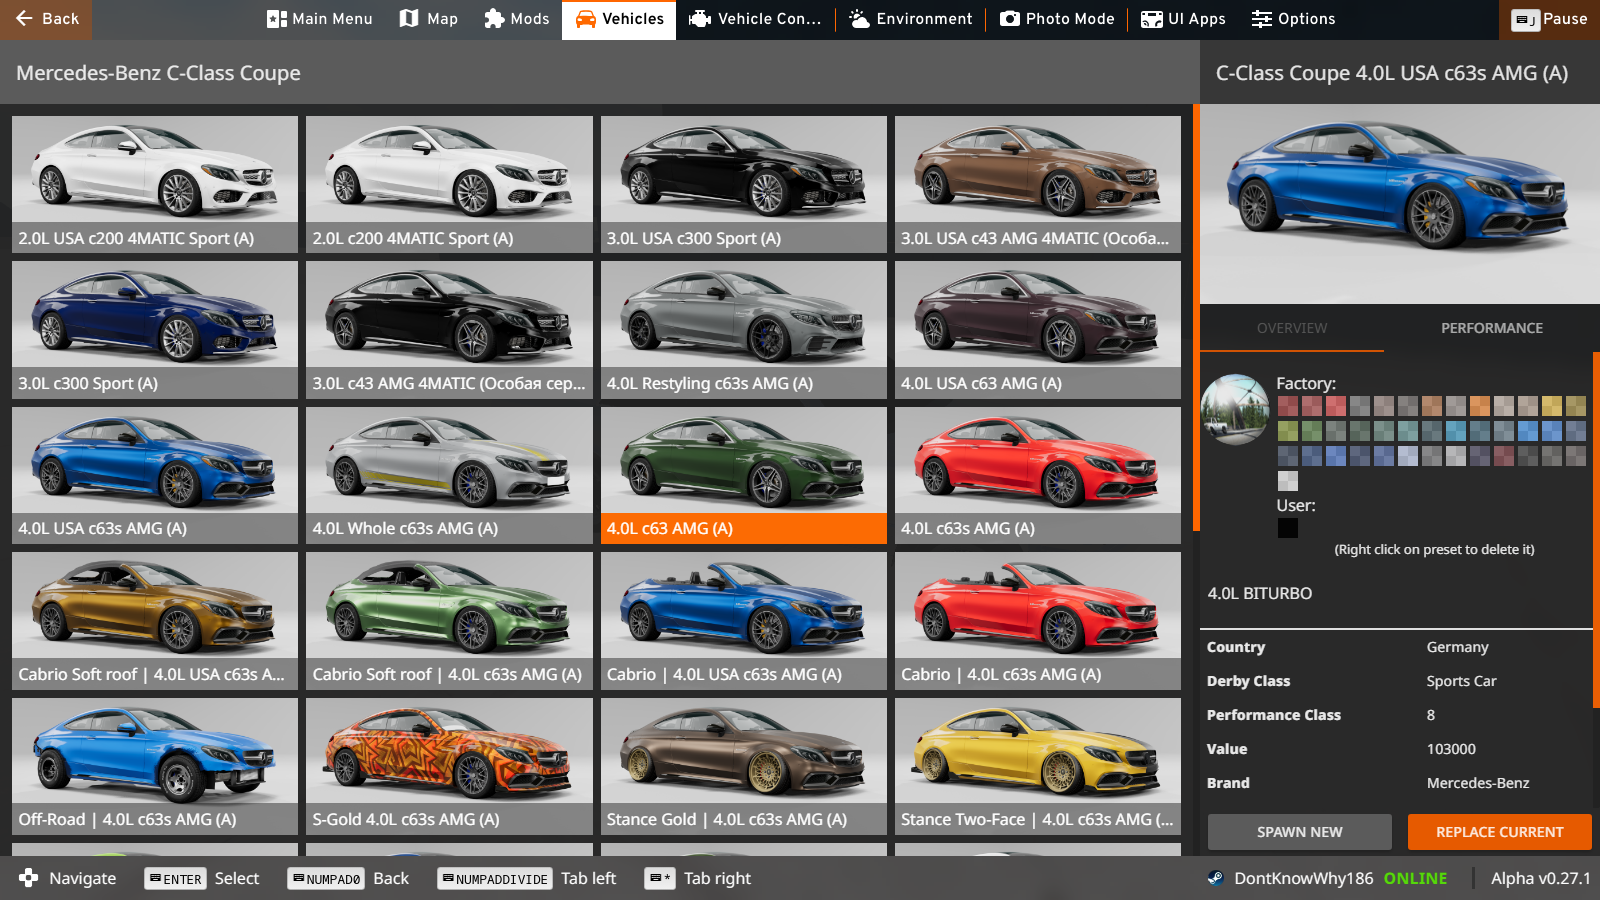The width and height of the screenshot is (1600, 900).
Task: Open the Options menu
Action: [1293, 19]
